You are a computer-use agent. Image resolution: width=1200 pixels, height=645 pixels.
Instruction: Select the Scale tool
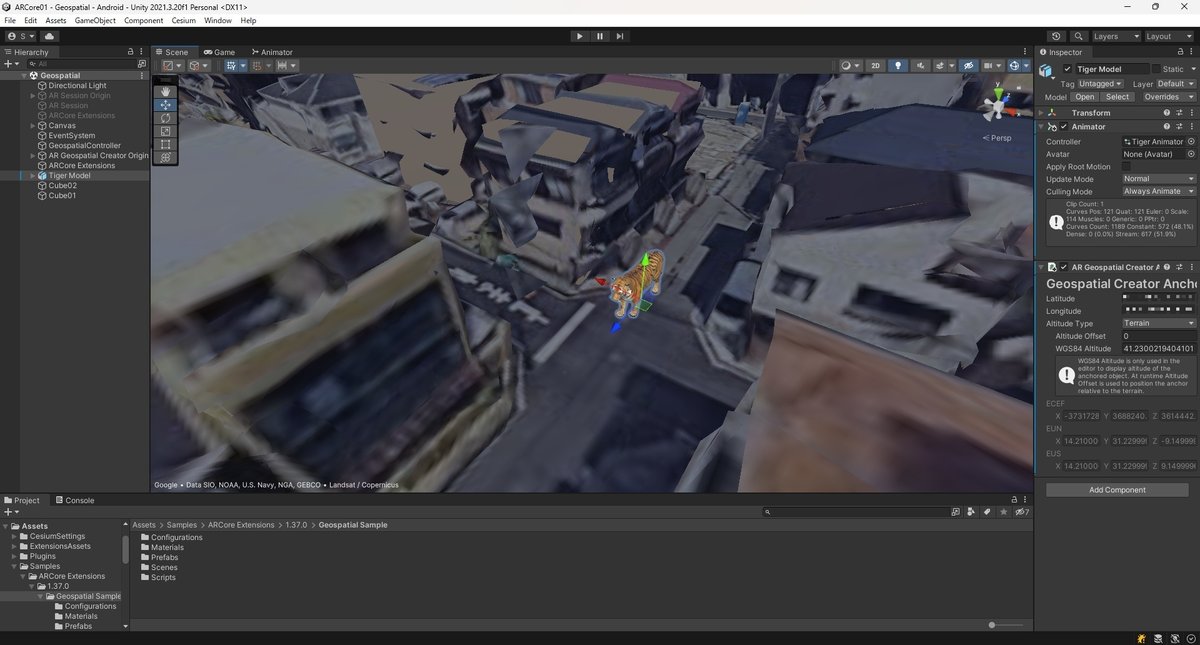click(x=164, y=131)
